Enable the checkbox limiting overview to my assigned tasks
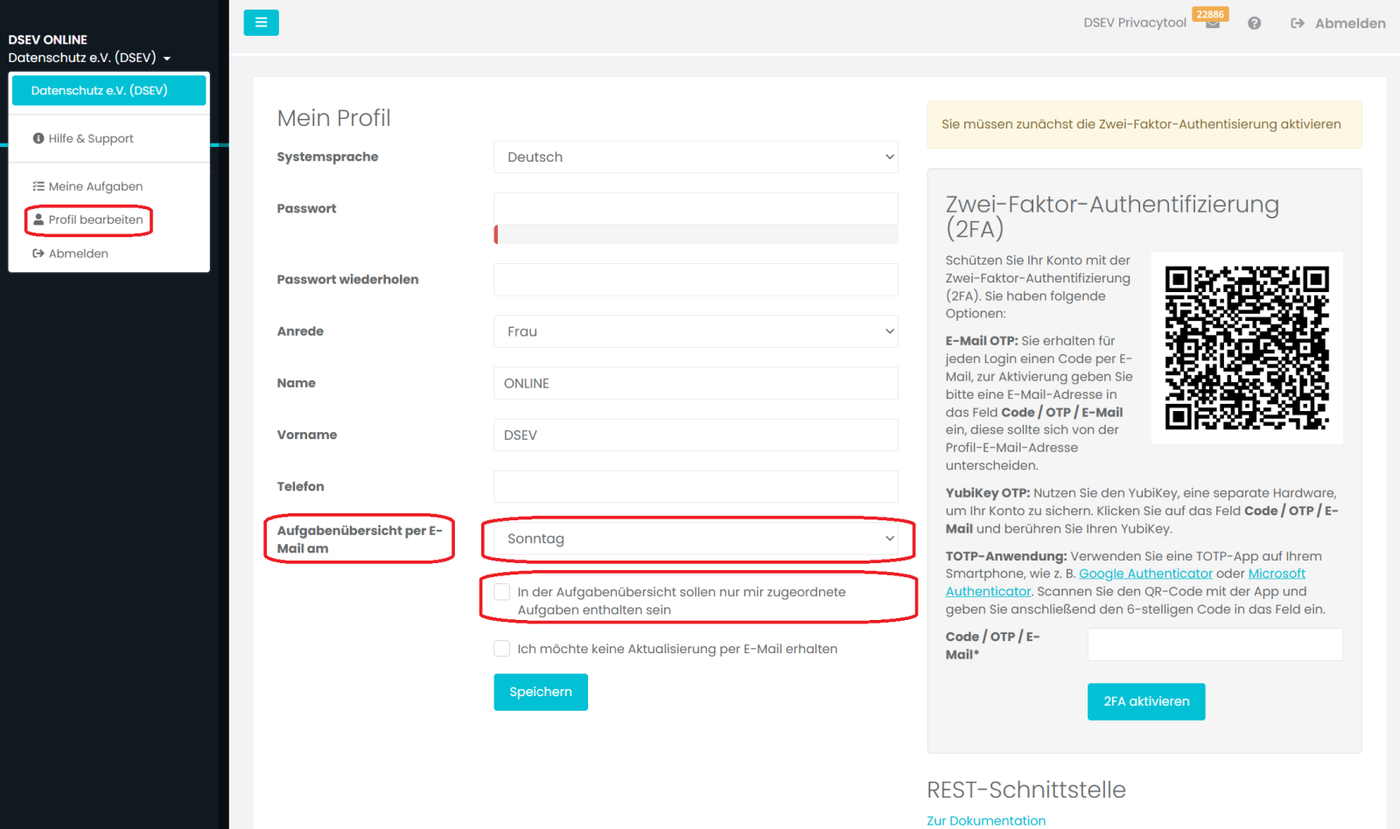This screenshot has width=1400, height=829. coord(502,592)
